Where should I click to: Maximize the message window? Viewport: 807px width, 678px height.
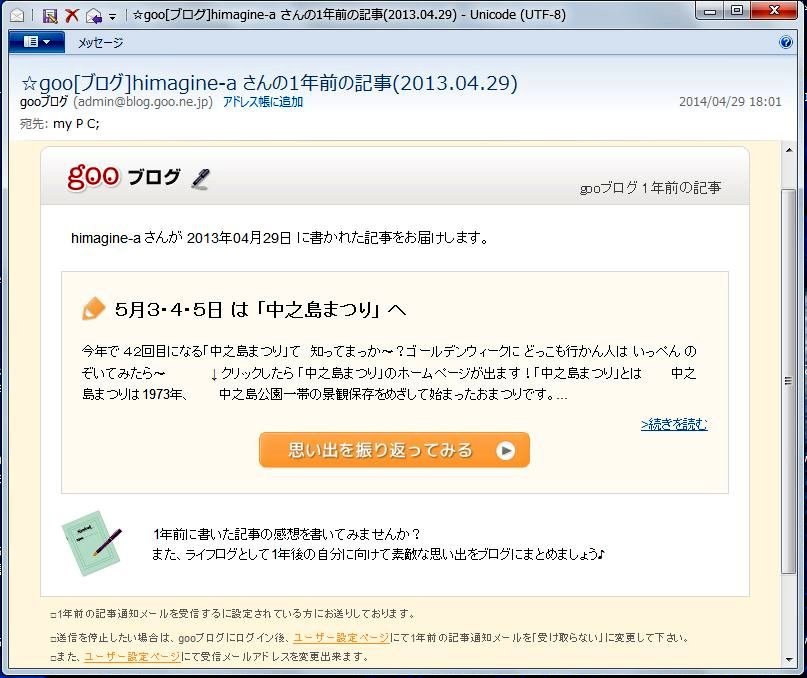[x=738, y=10]
